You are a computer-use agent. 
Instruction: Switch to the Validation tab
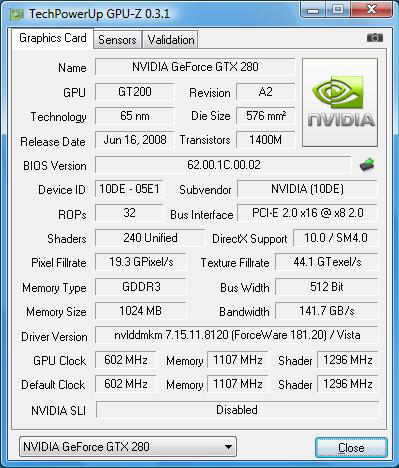pos(171,40)
